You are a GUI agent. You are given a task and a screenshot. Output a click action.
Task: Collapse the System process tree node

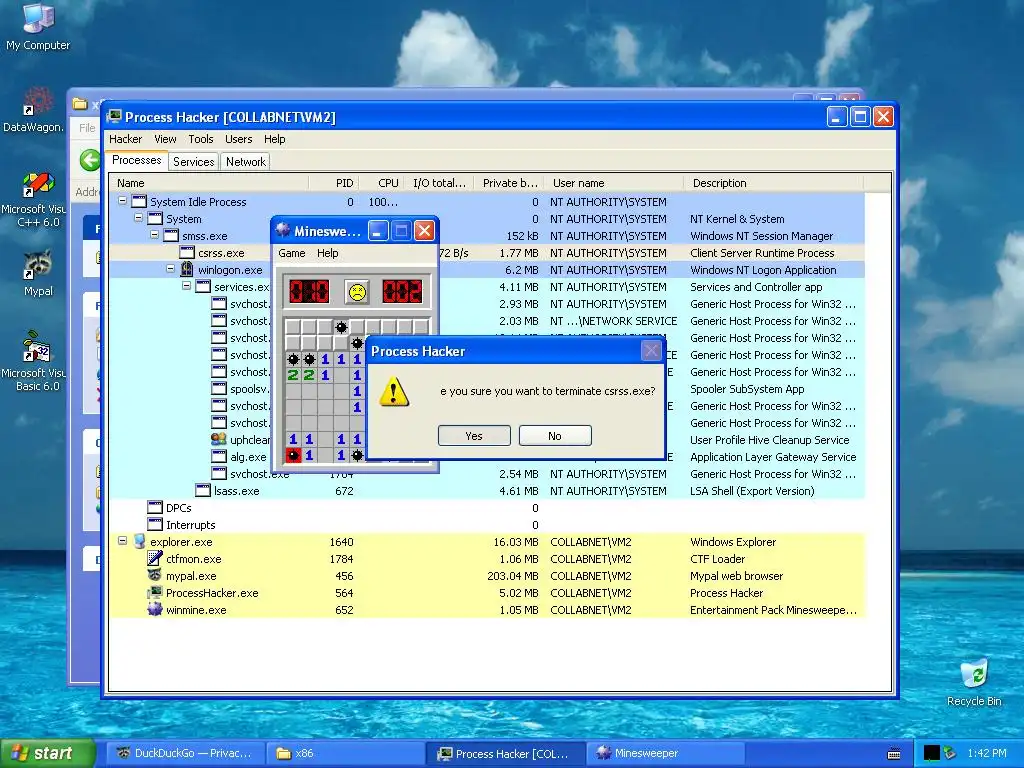tap(138, 218)
